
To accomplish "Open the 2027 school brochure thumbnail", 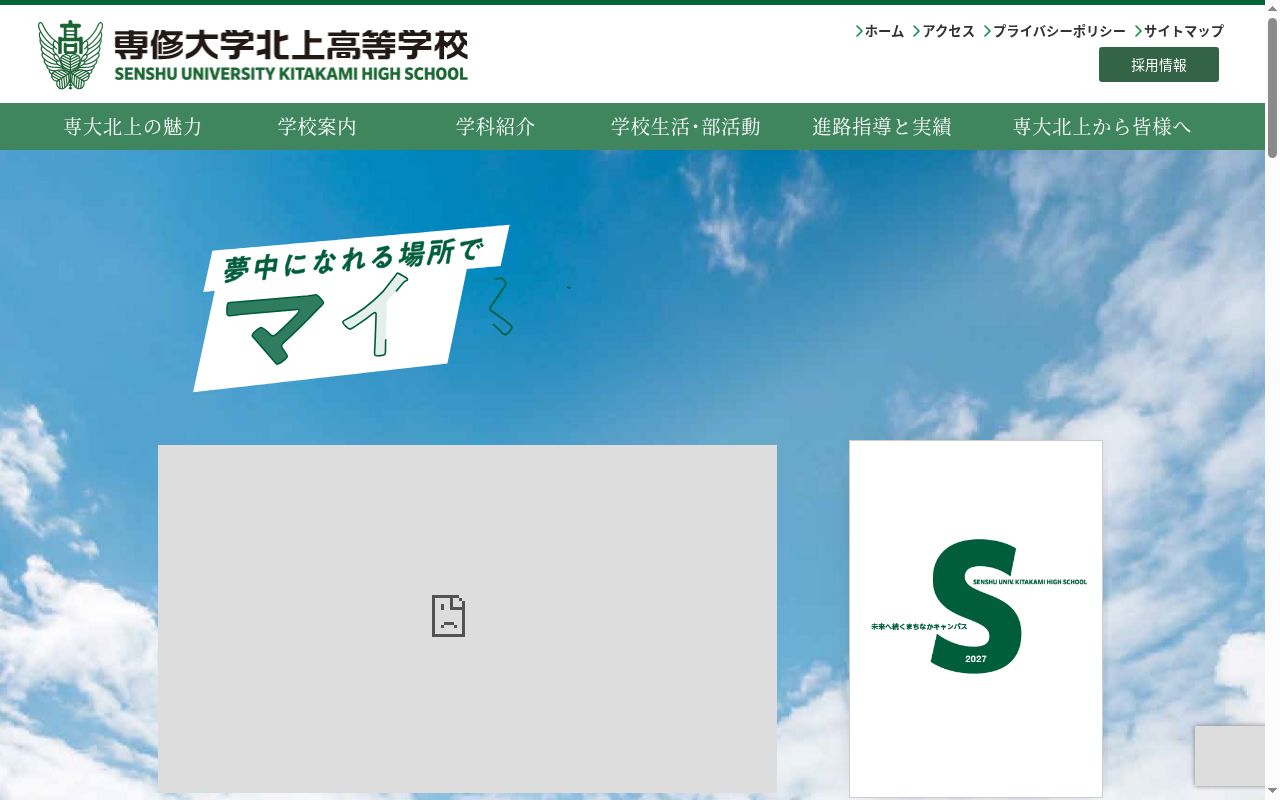I will tap(976, 619).
